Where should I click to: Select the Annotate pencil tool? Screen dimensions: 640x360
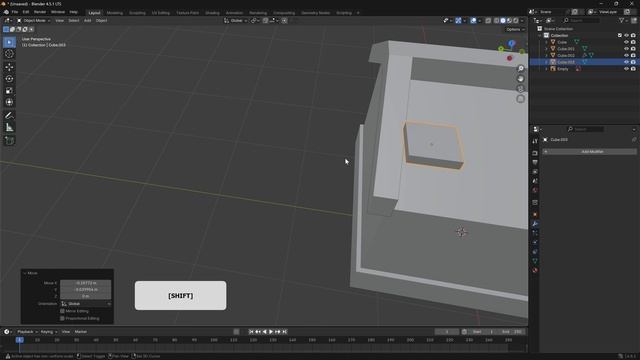9,116
